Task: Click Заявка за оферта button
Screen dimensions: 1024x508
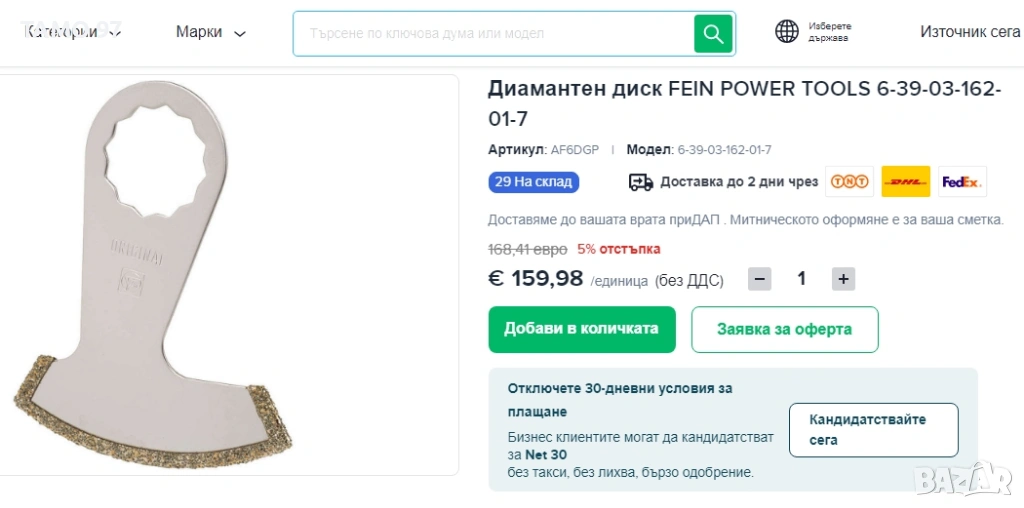Action: [784, 329]
